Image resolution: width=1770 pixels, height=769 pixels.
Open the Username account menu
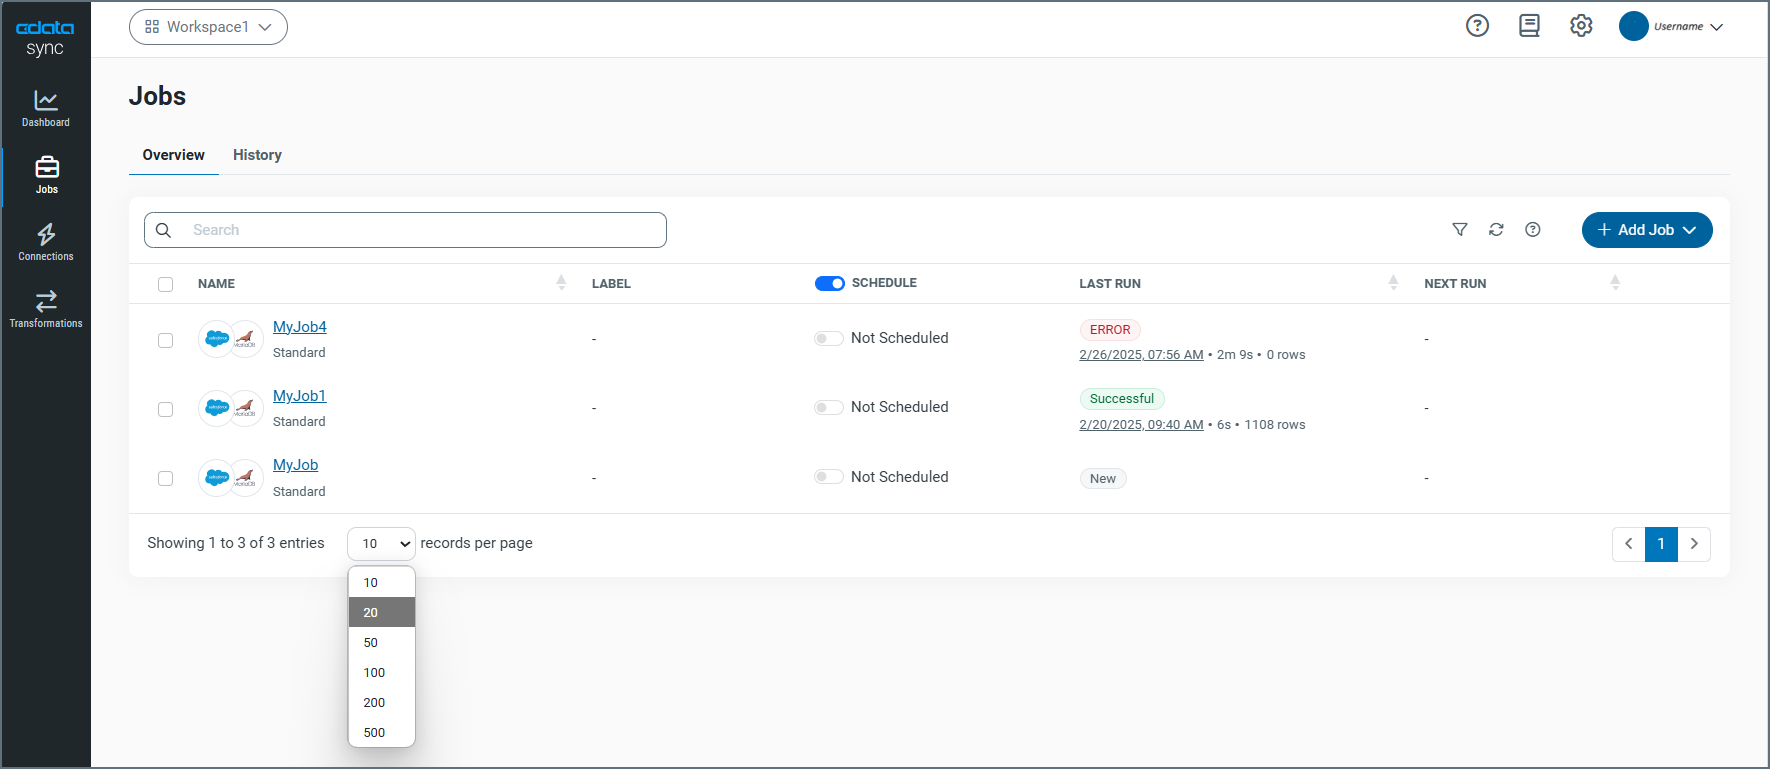click(1672, 27)
